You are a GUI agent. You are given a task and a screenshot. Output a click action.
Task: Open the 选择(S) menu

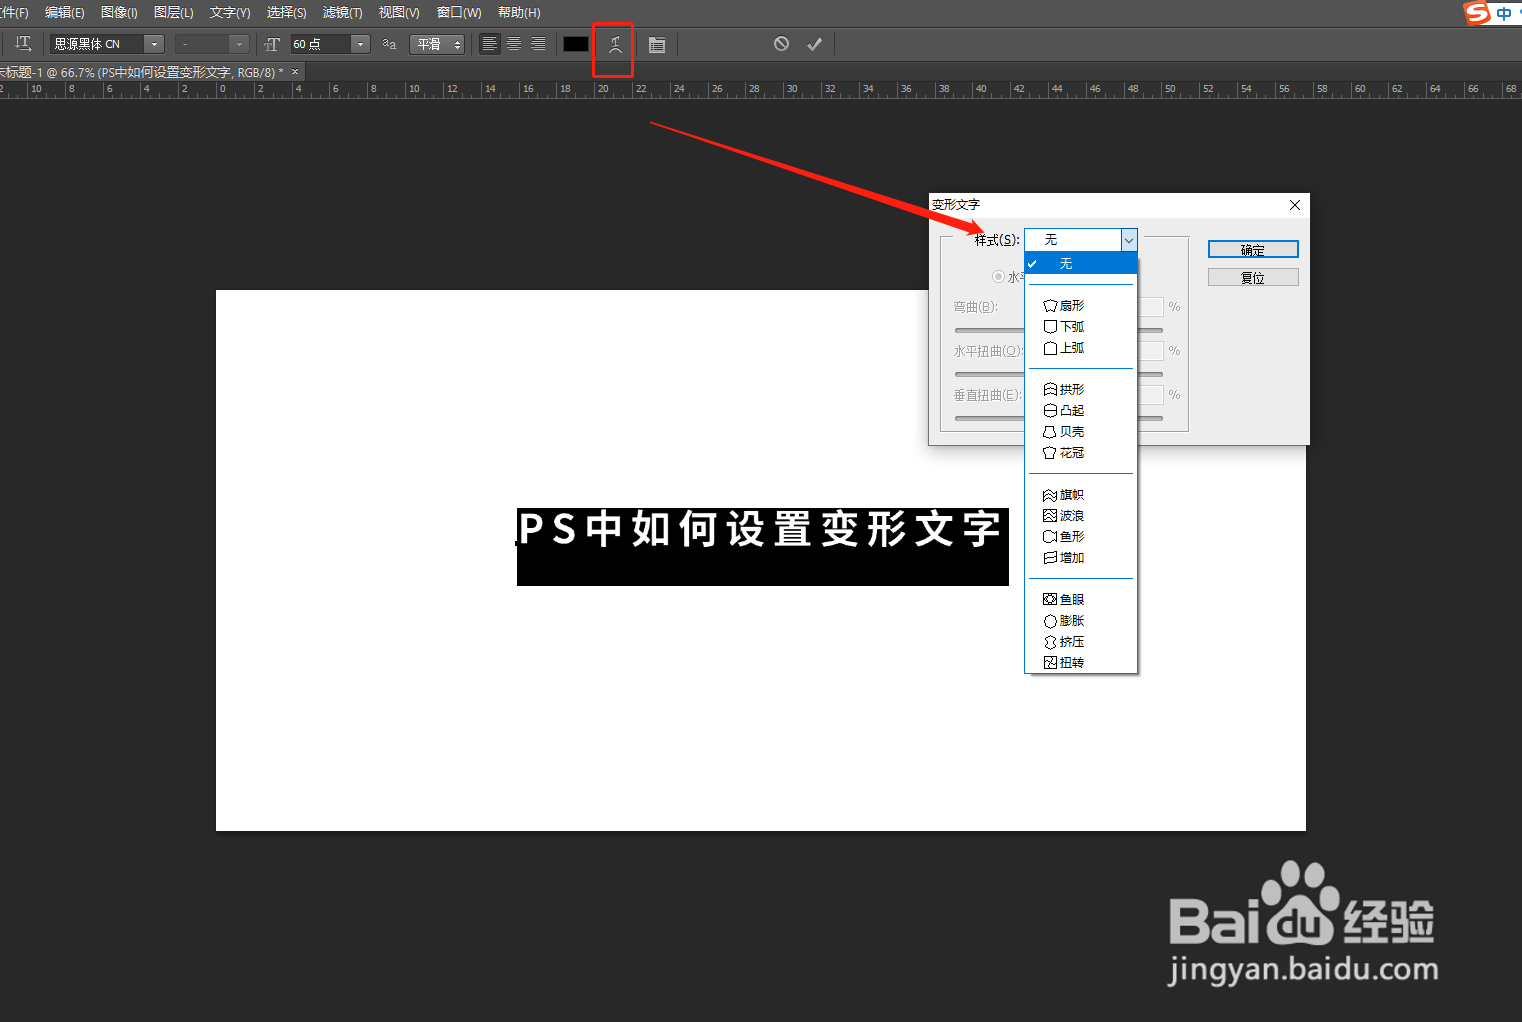287,13
